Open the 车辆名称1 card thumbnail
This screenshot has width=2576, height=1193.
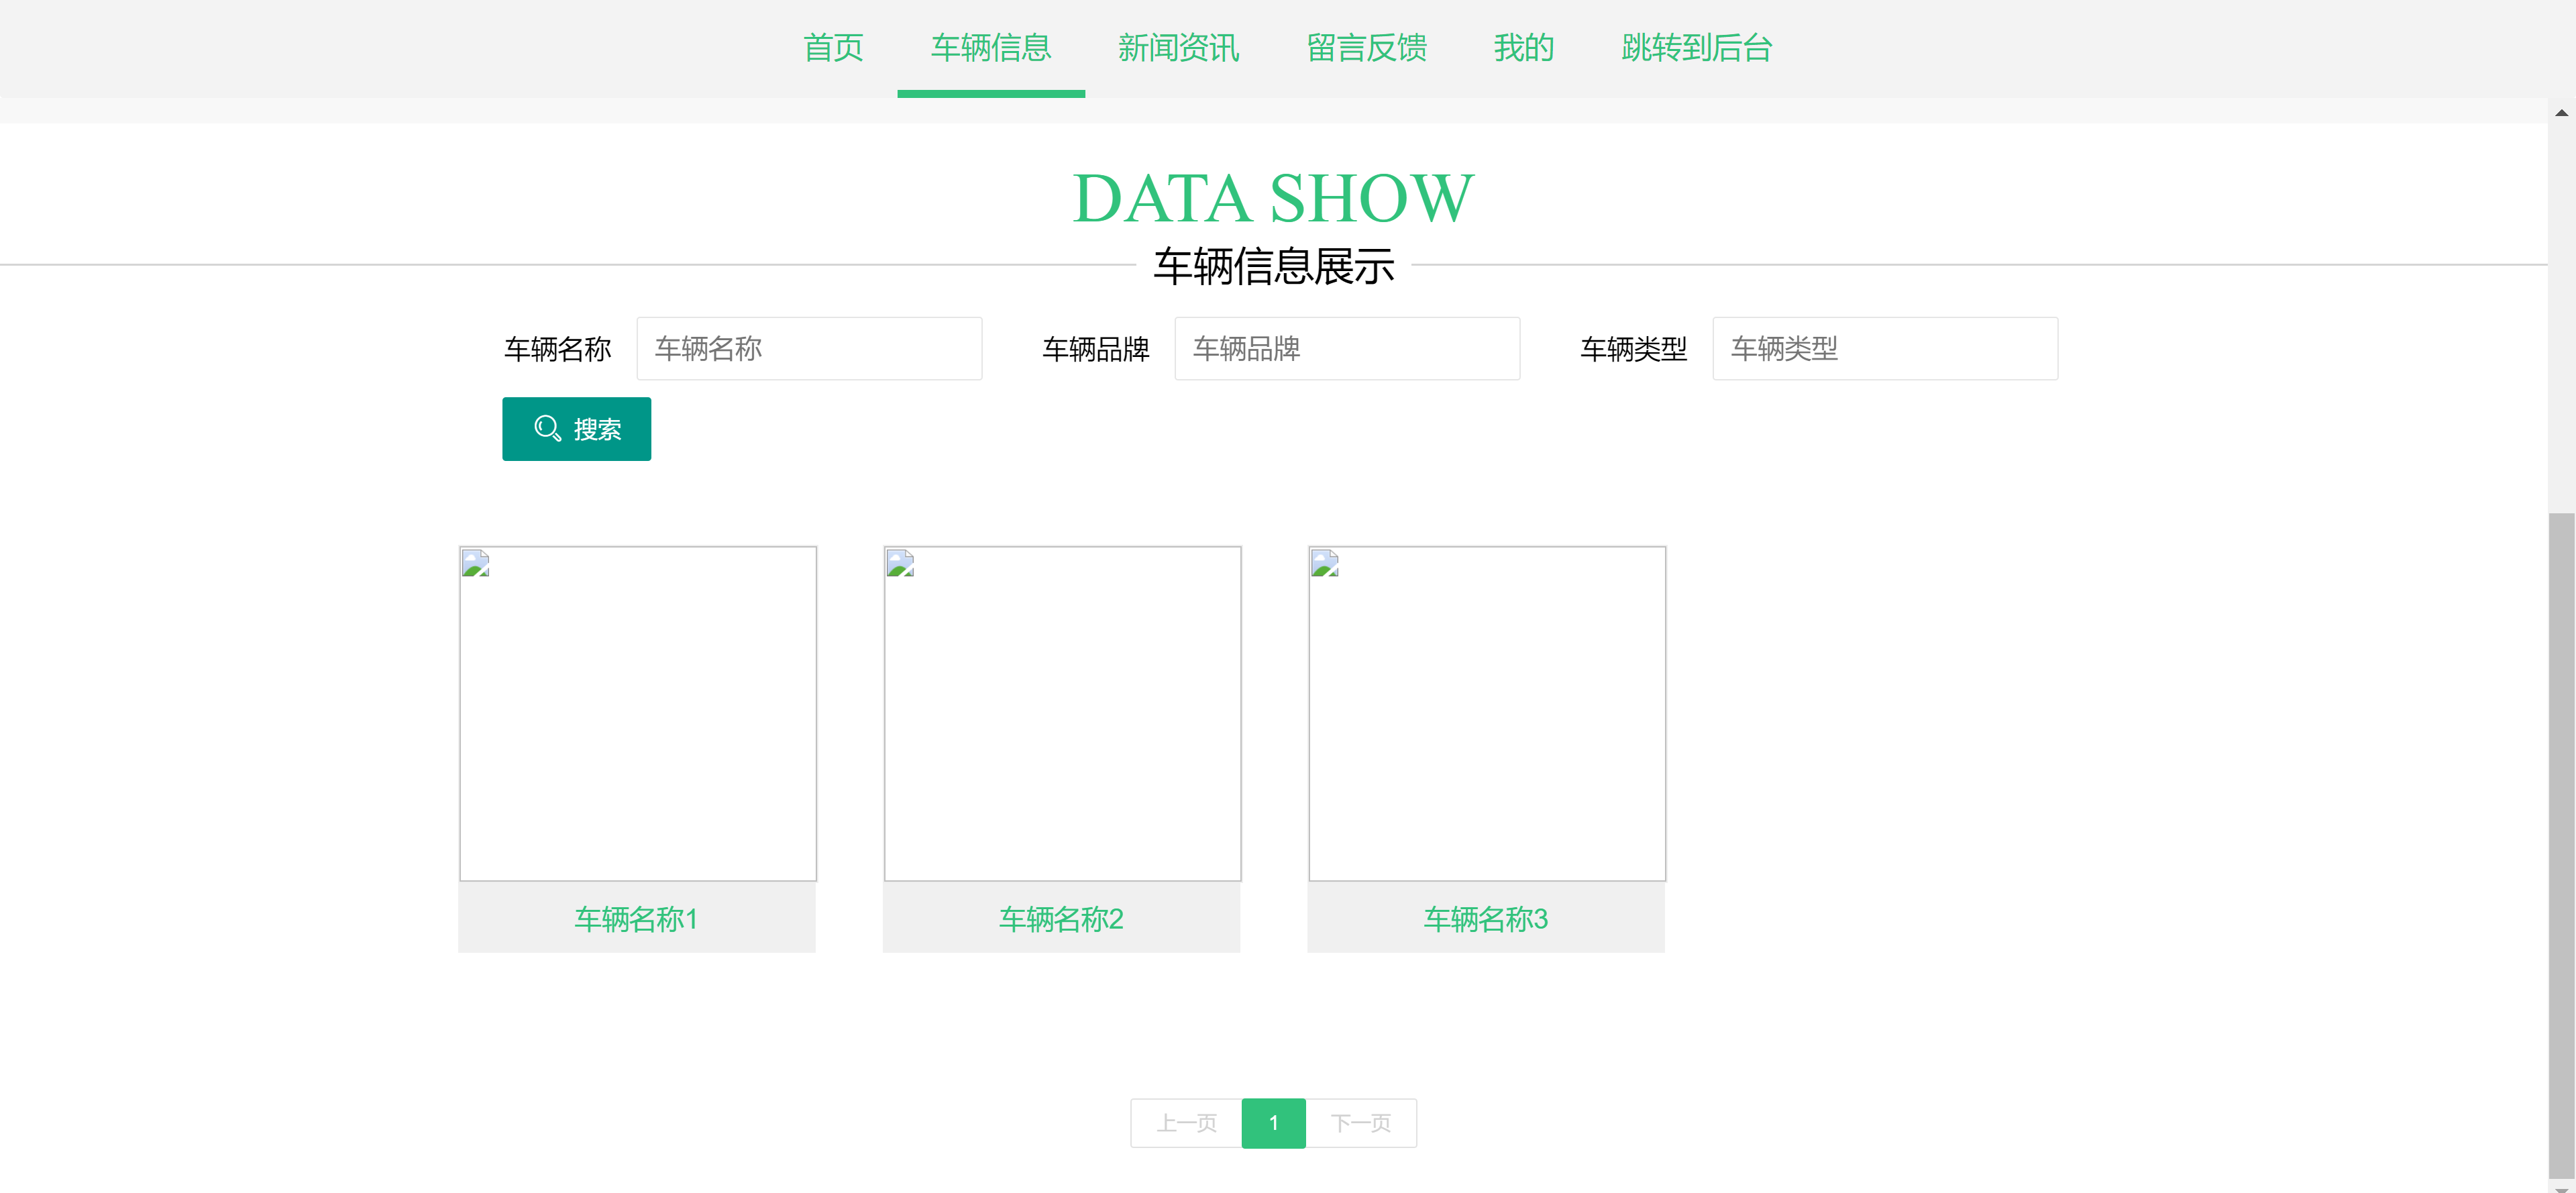638,713
